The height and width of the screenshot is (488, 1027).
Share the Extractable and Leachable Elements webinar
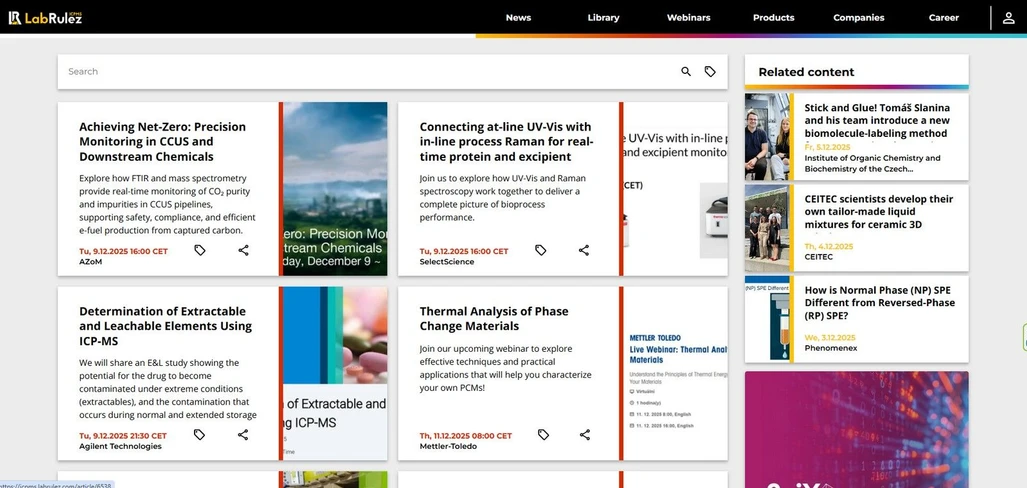243,435
